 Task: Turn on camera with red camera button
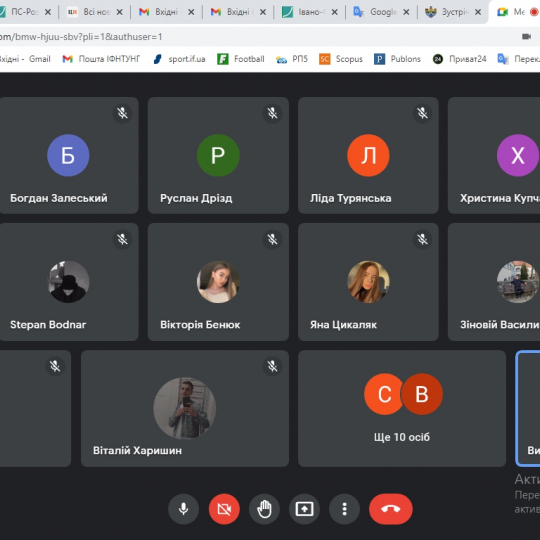tap(224, 509)
